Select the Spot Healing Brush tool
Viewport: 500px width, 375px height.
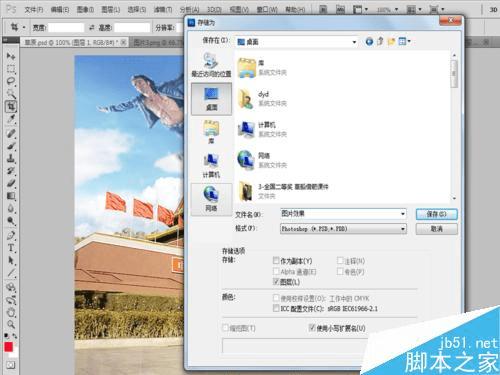pos(11,134)
